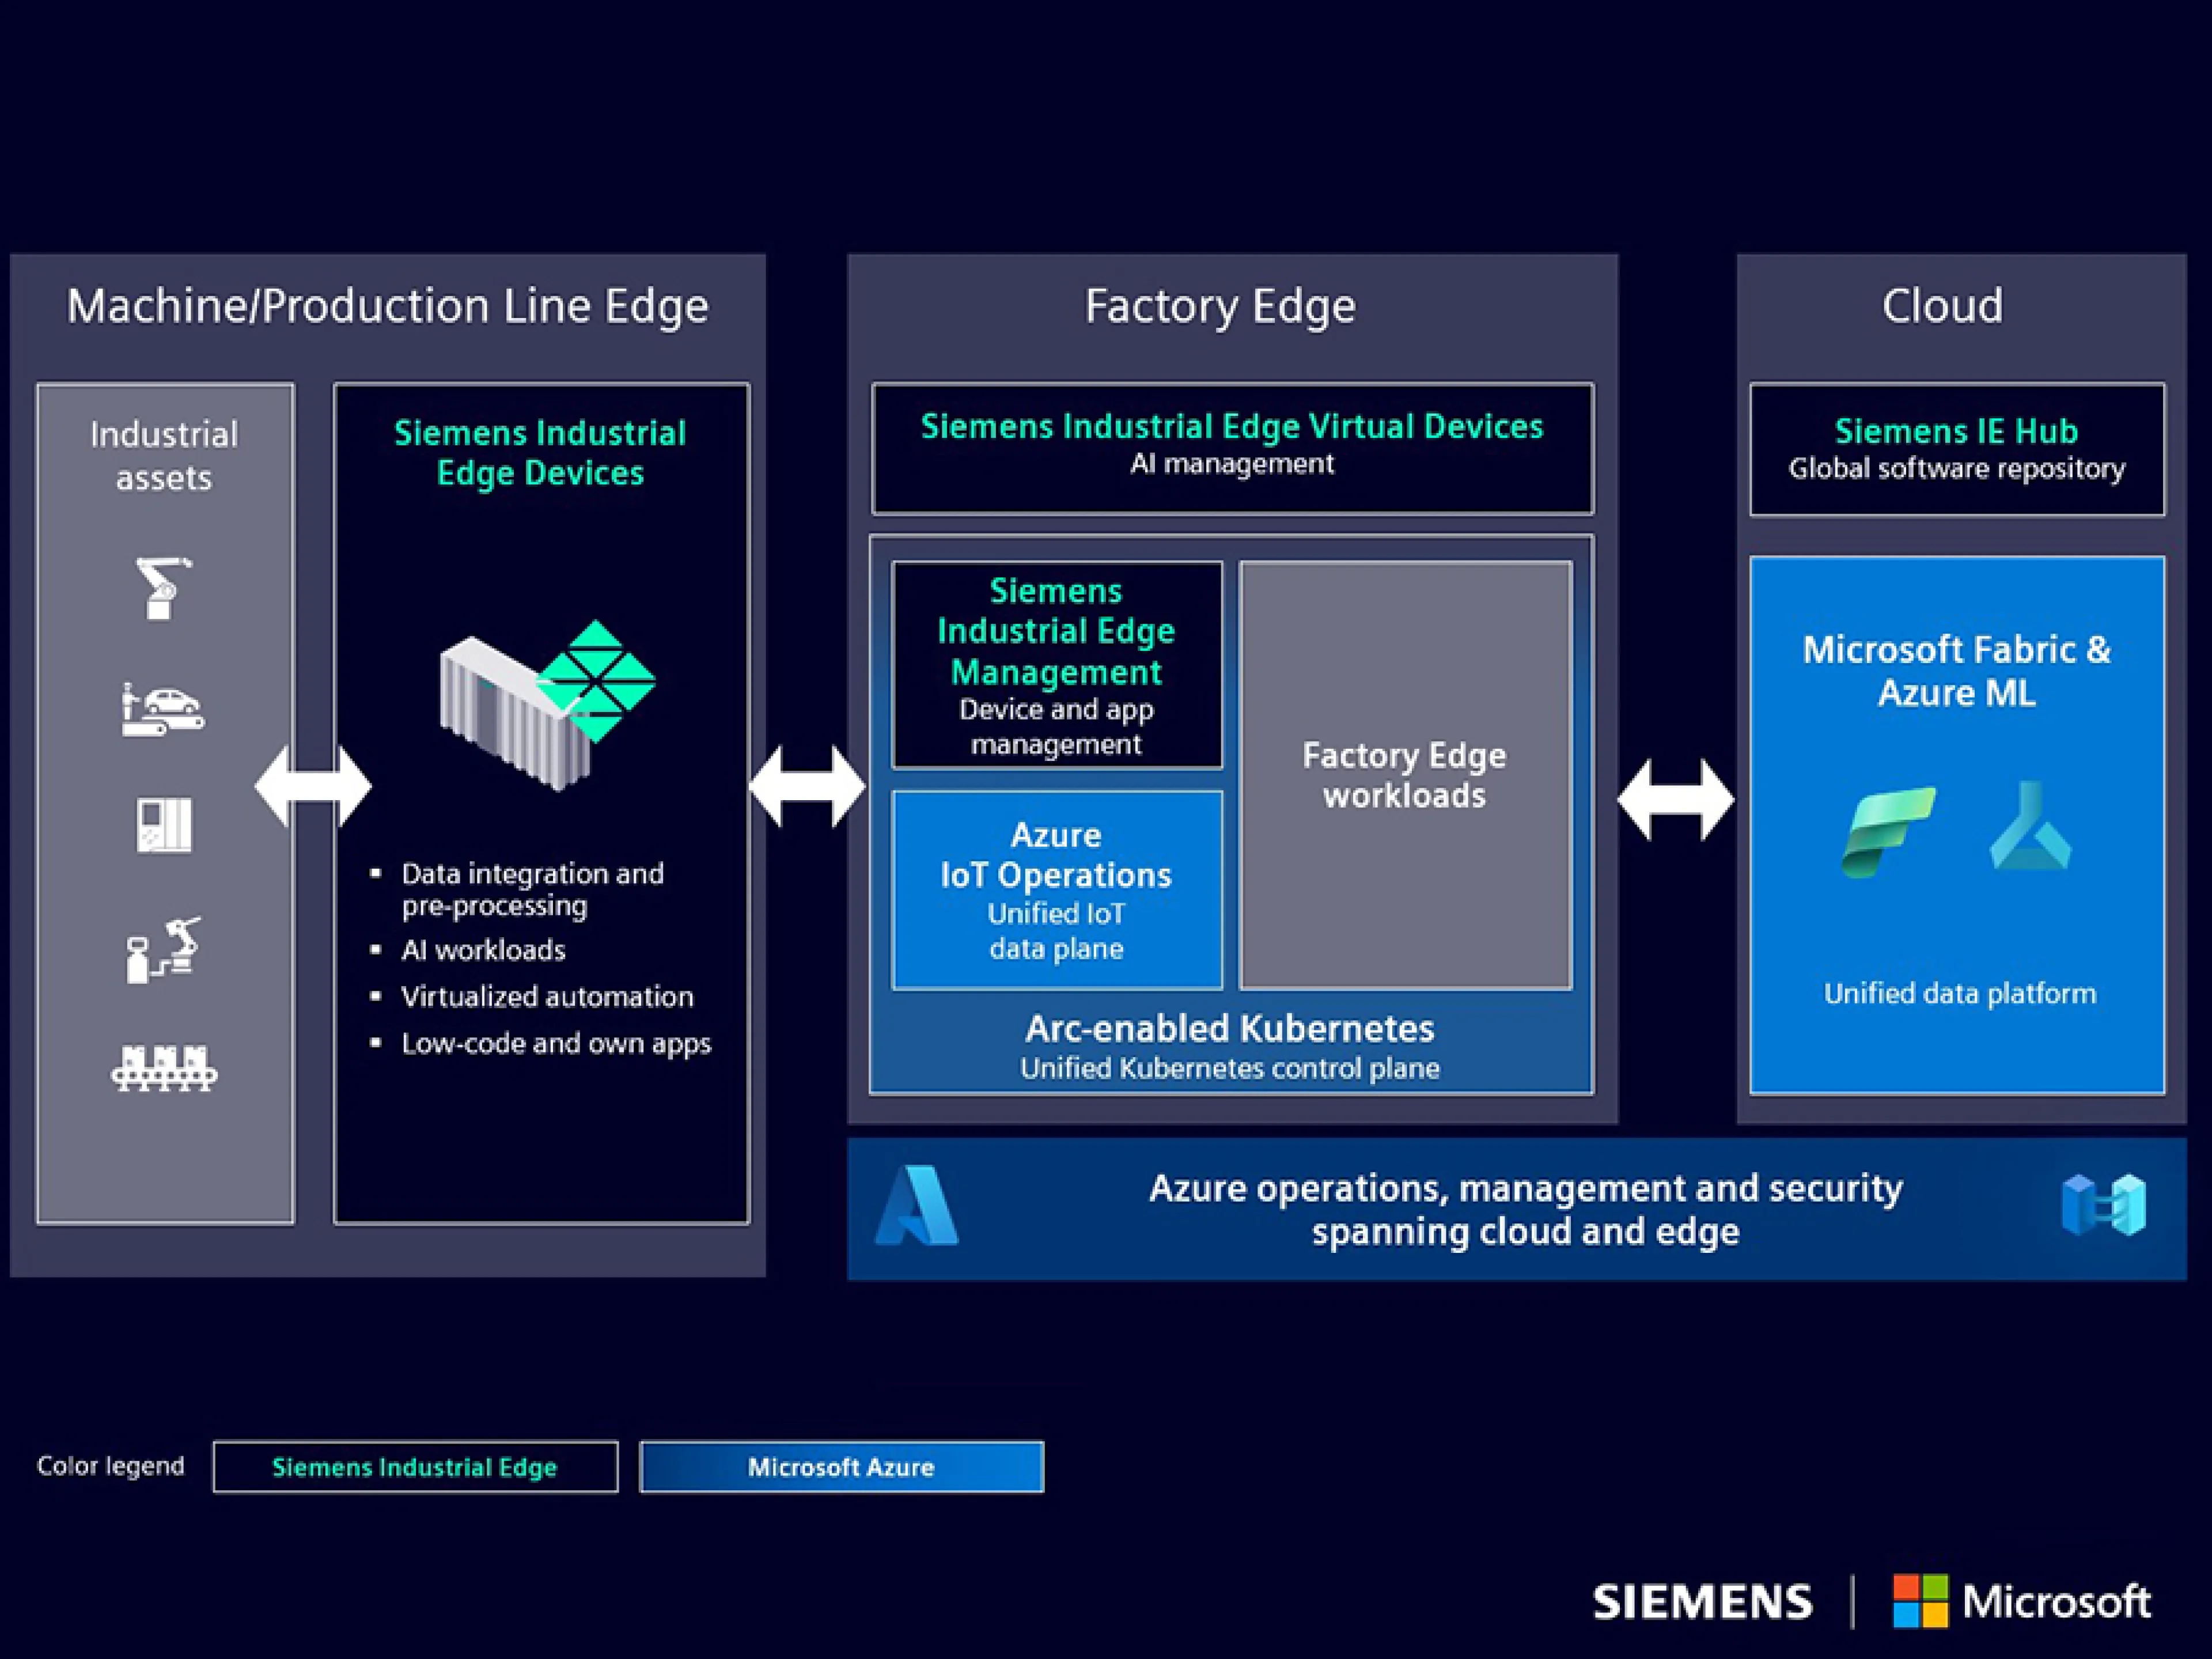Click the Siemens IE Hub title

tap(1956, 431)
